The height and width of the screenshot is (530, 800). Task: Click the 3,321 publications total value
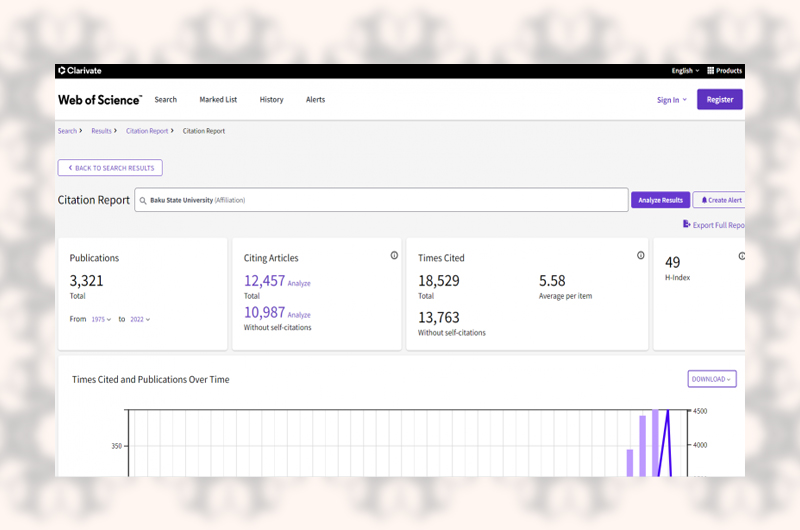[86, 281]
